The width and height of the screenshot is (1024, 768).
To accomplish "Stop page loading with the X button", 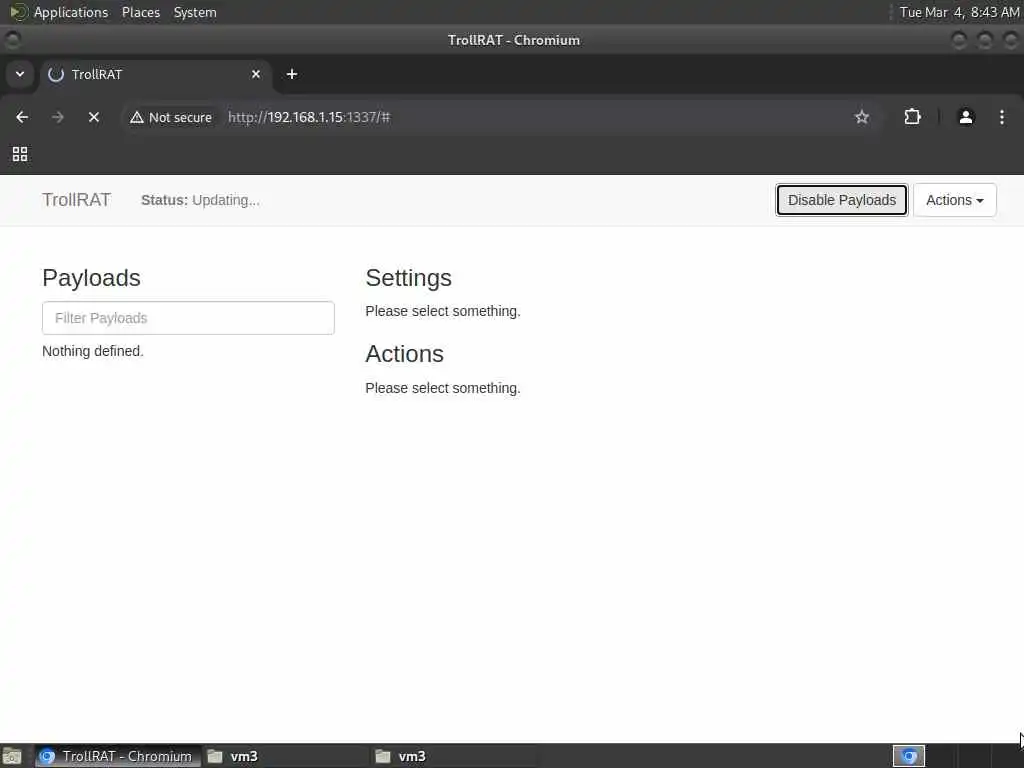I will [94, 117].
